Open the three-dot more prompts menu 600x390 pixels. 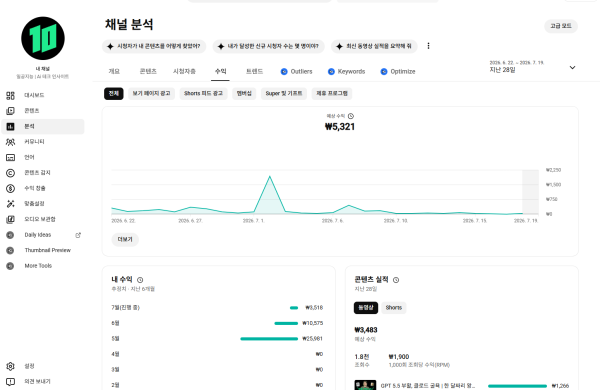[x=428, y=46]
